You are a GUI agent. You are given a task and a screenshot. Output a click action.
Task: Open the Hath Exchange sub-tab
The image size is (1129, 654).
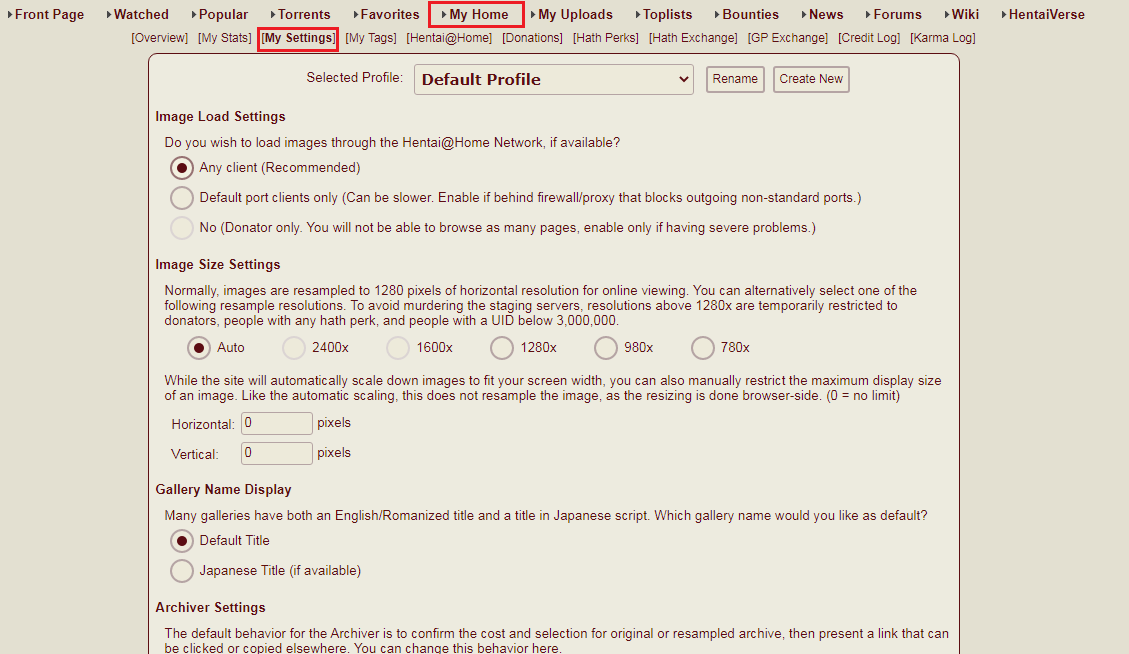point(693,37)
